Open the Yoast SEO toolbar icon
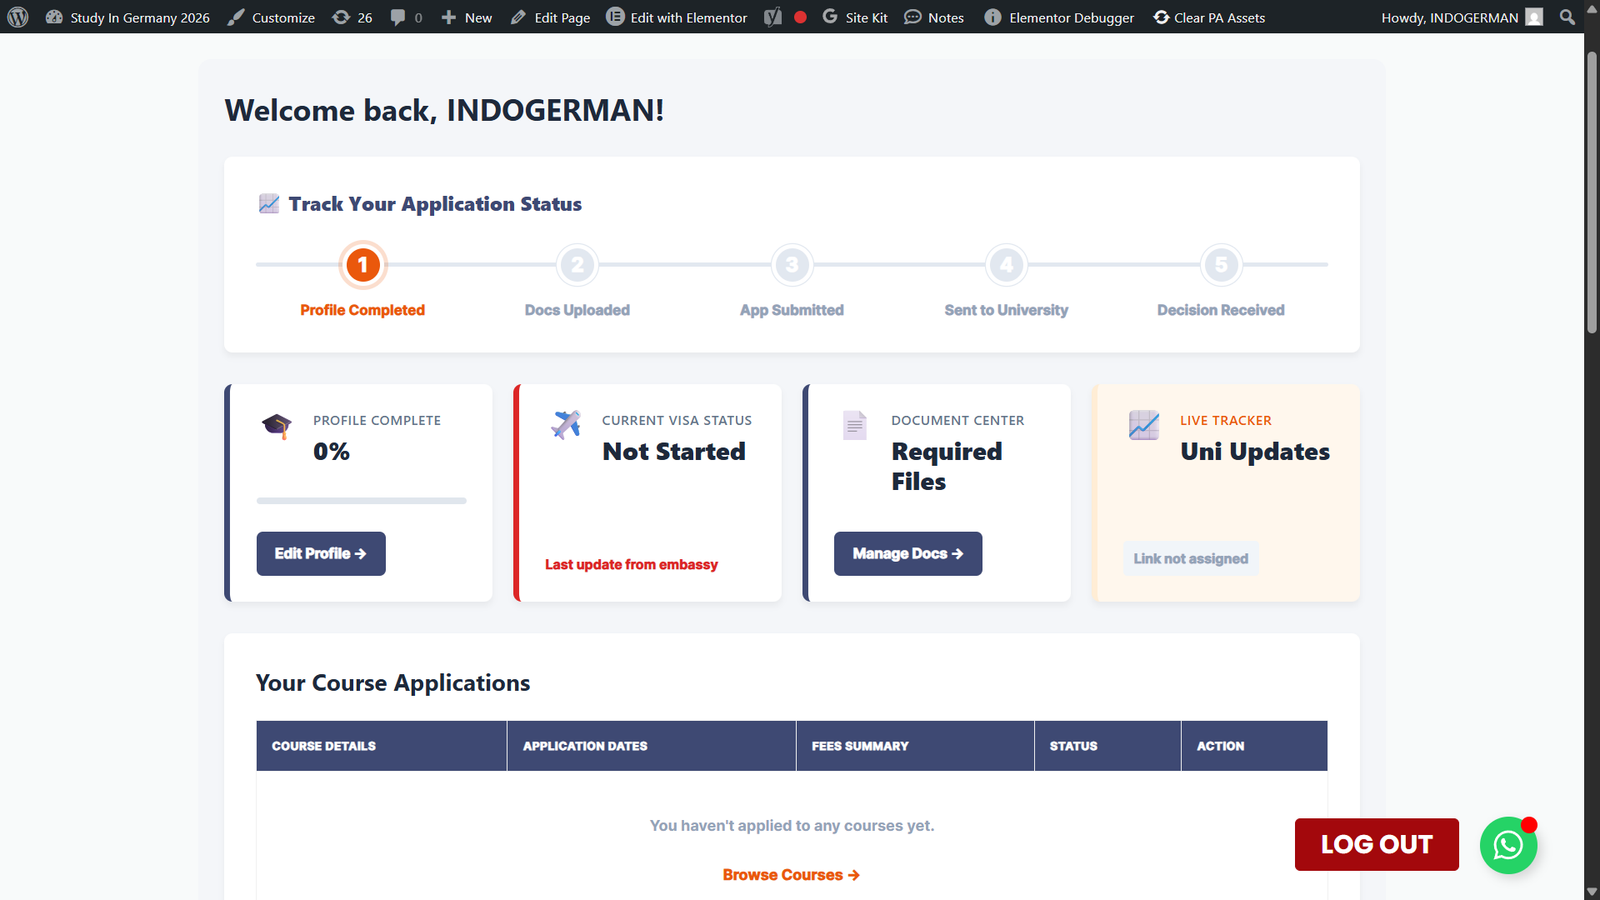The image size is (1600, 900). 771,17
